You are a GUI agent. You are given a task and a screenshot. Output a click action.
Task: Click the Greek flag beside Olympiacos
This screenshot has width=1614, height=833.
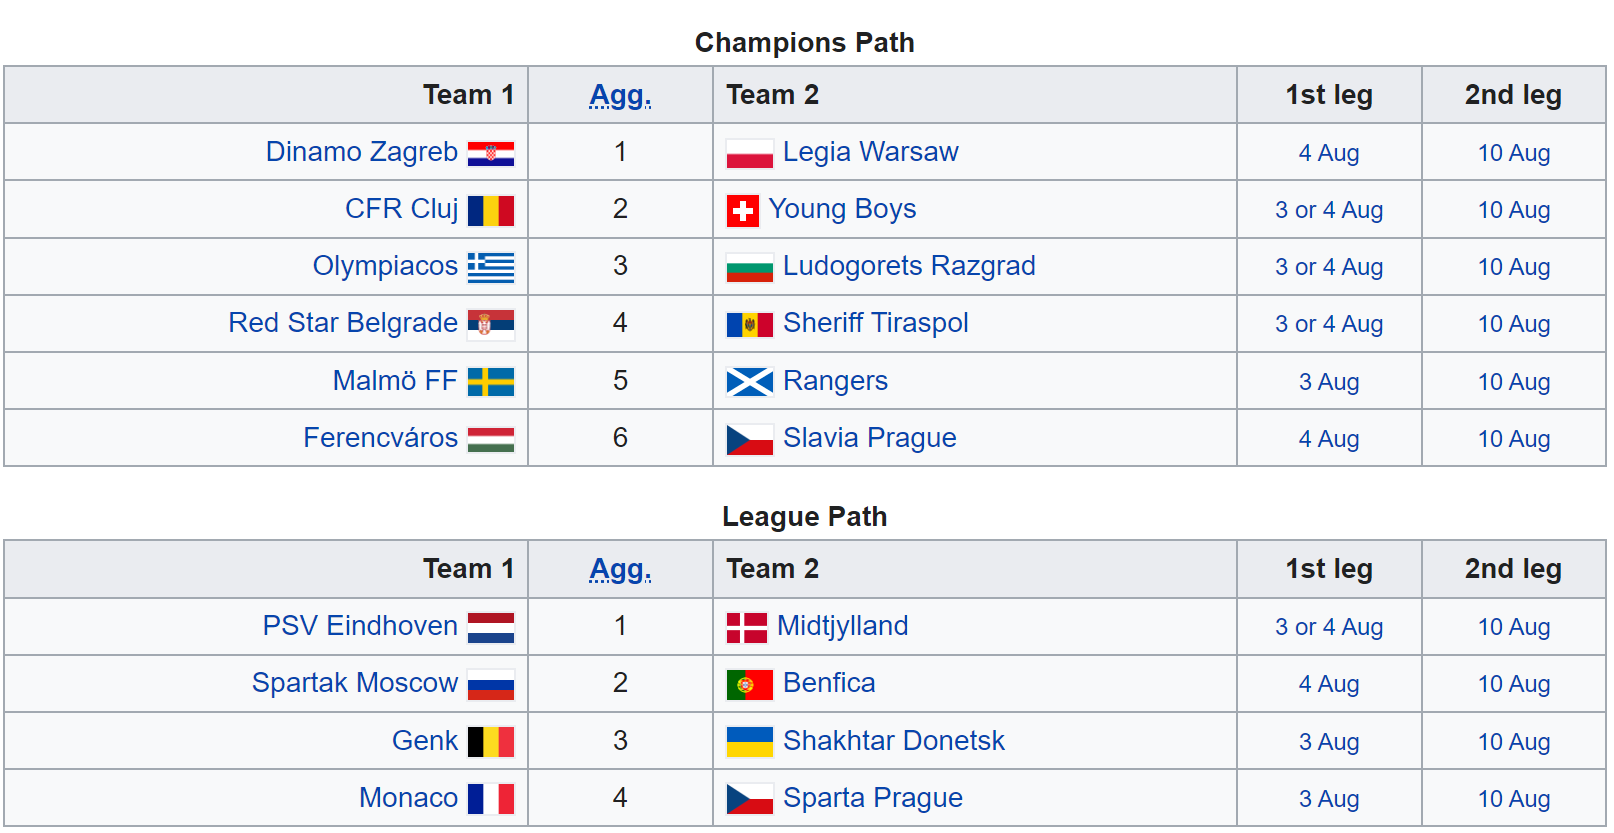[491, 268]
